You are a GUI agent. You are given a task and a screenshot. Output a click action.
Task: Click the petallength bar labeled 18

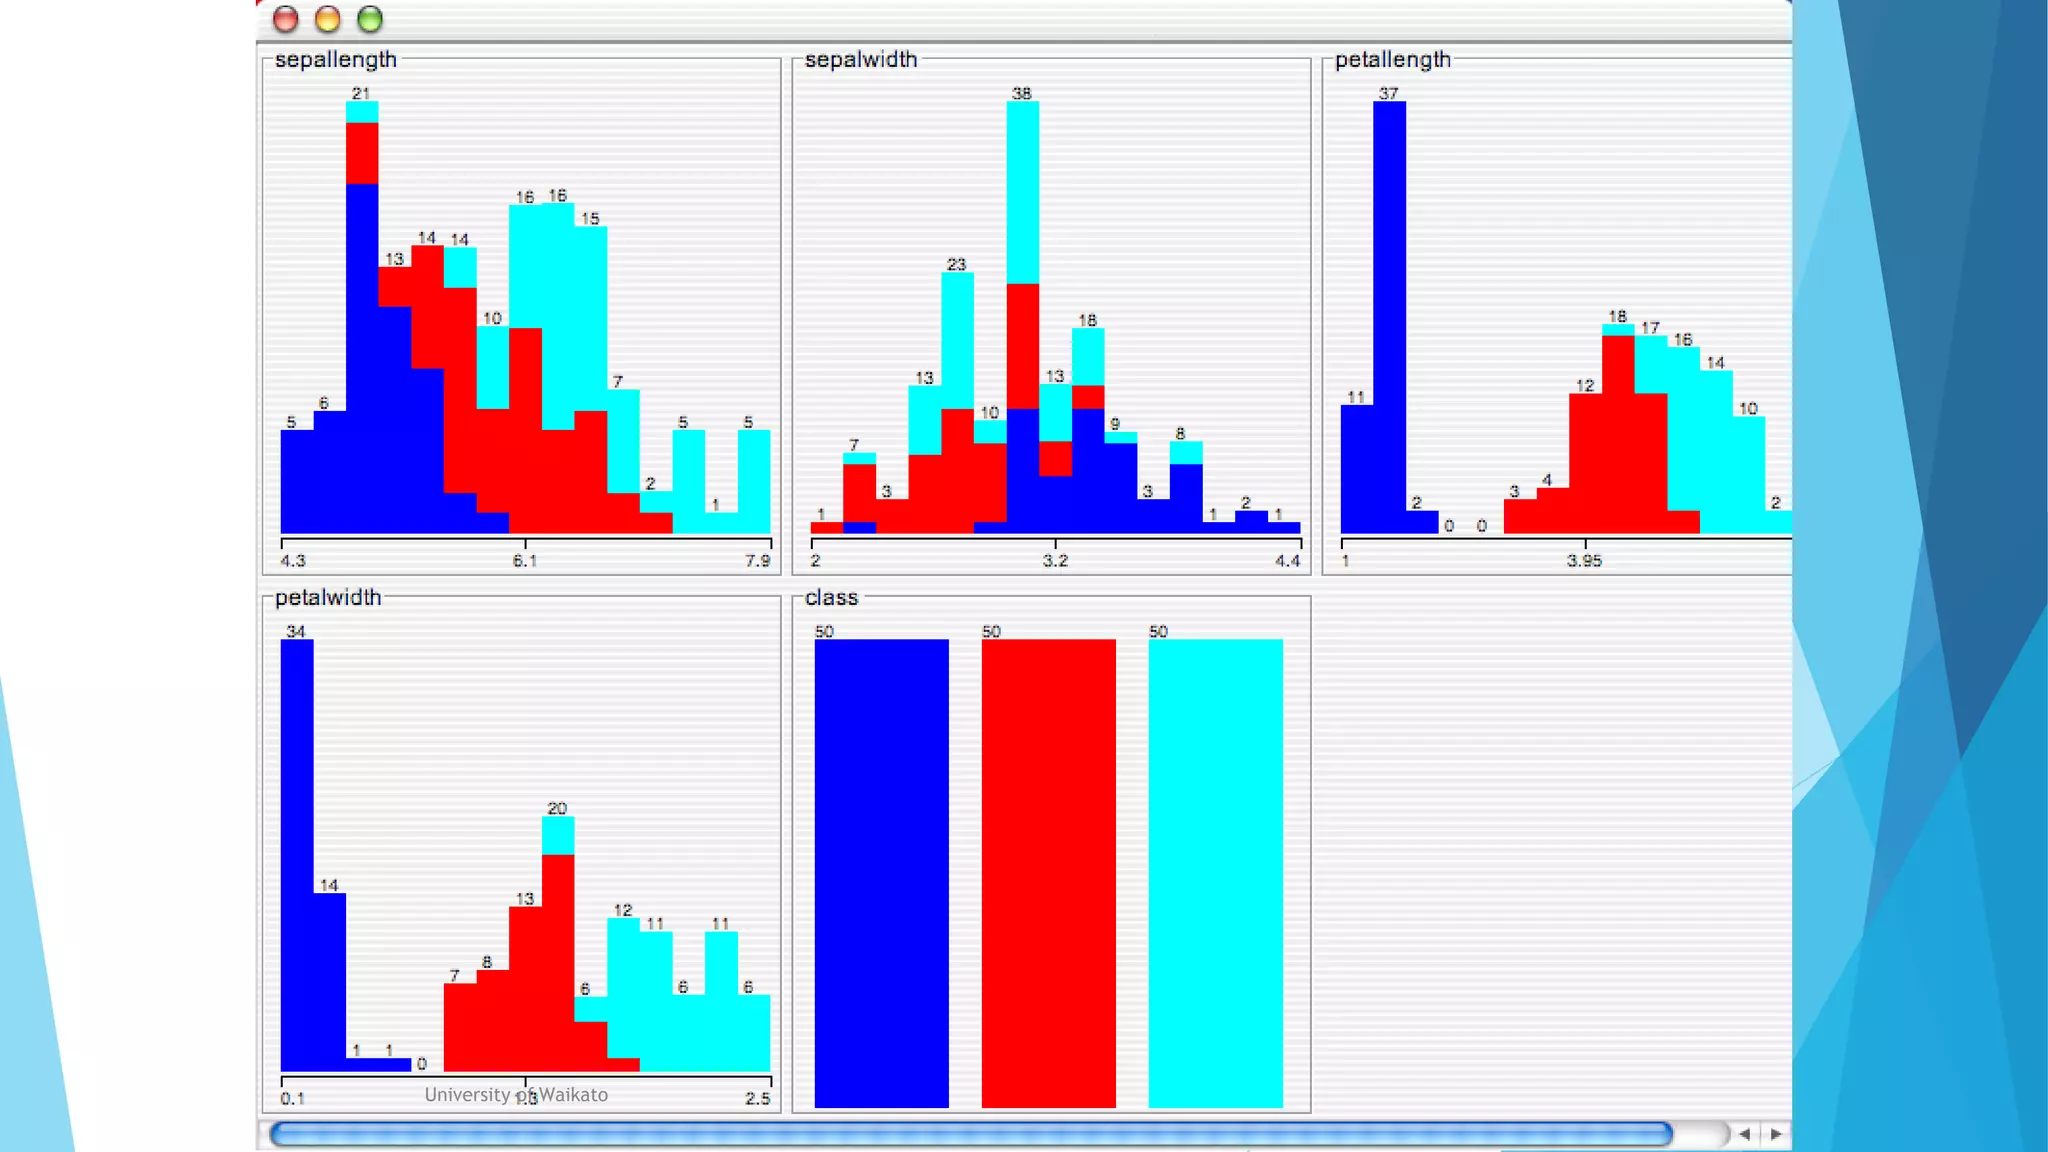(x=1618, y=430)
